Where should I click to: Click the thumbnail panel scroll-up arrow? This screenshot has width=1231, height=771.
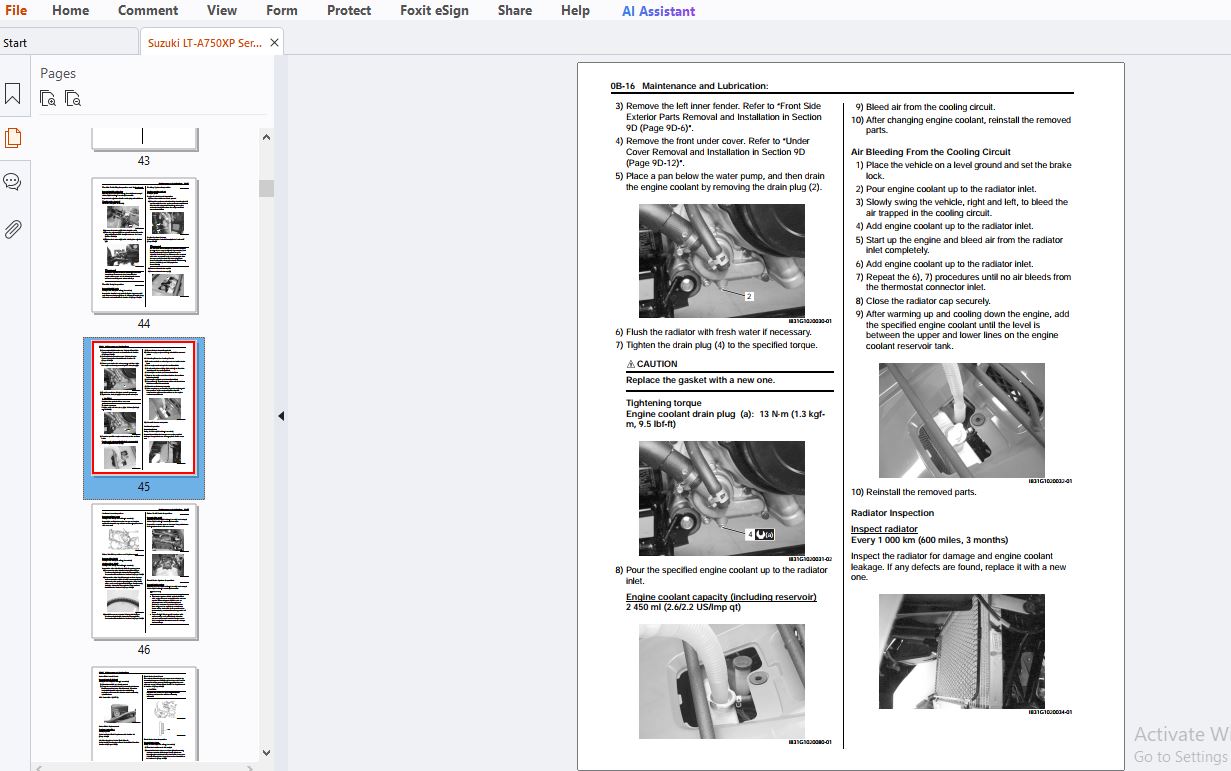click(x=266, y=137)
